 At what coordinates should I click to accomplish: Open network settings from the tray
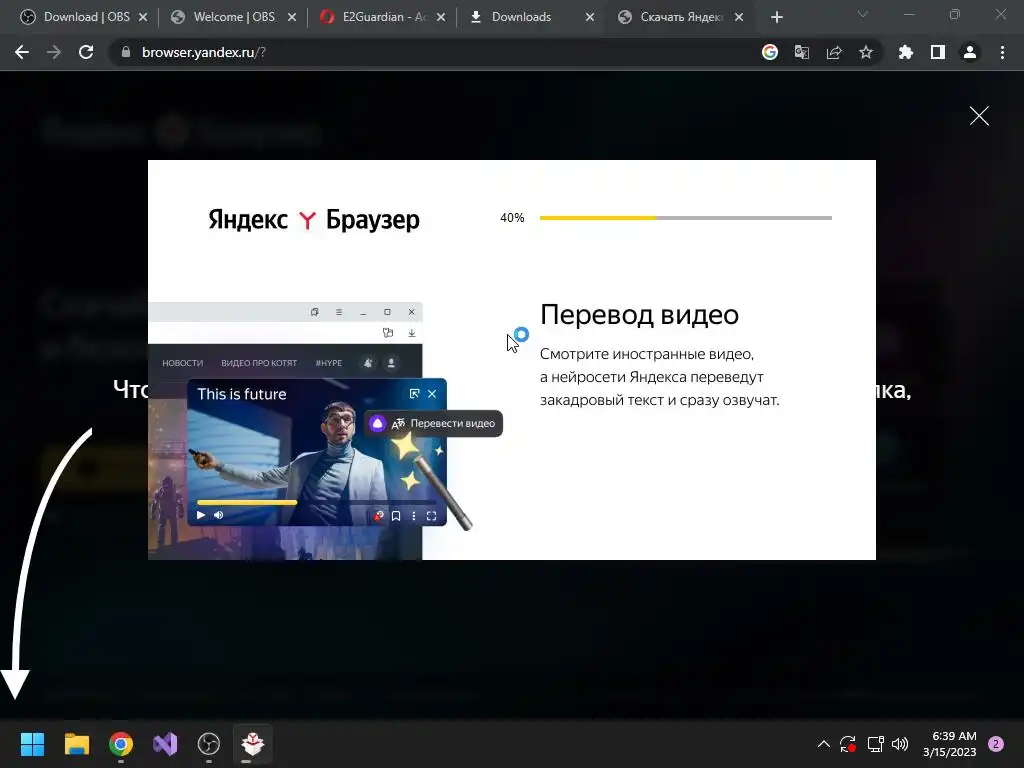click(875, 744)
